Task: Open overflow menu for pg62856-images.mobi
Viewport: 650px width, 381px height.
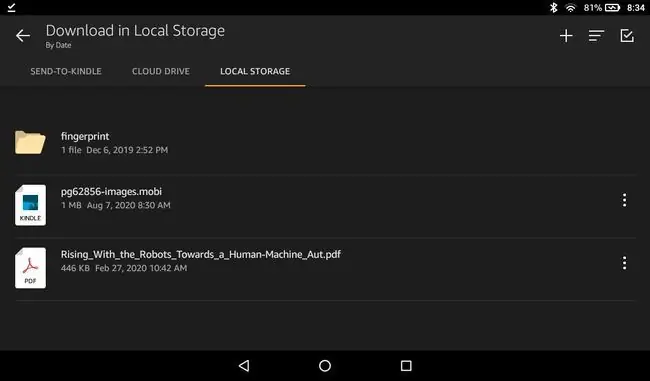Action: [x=624, y=200]
